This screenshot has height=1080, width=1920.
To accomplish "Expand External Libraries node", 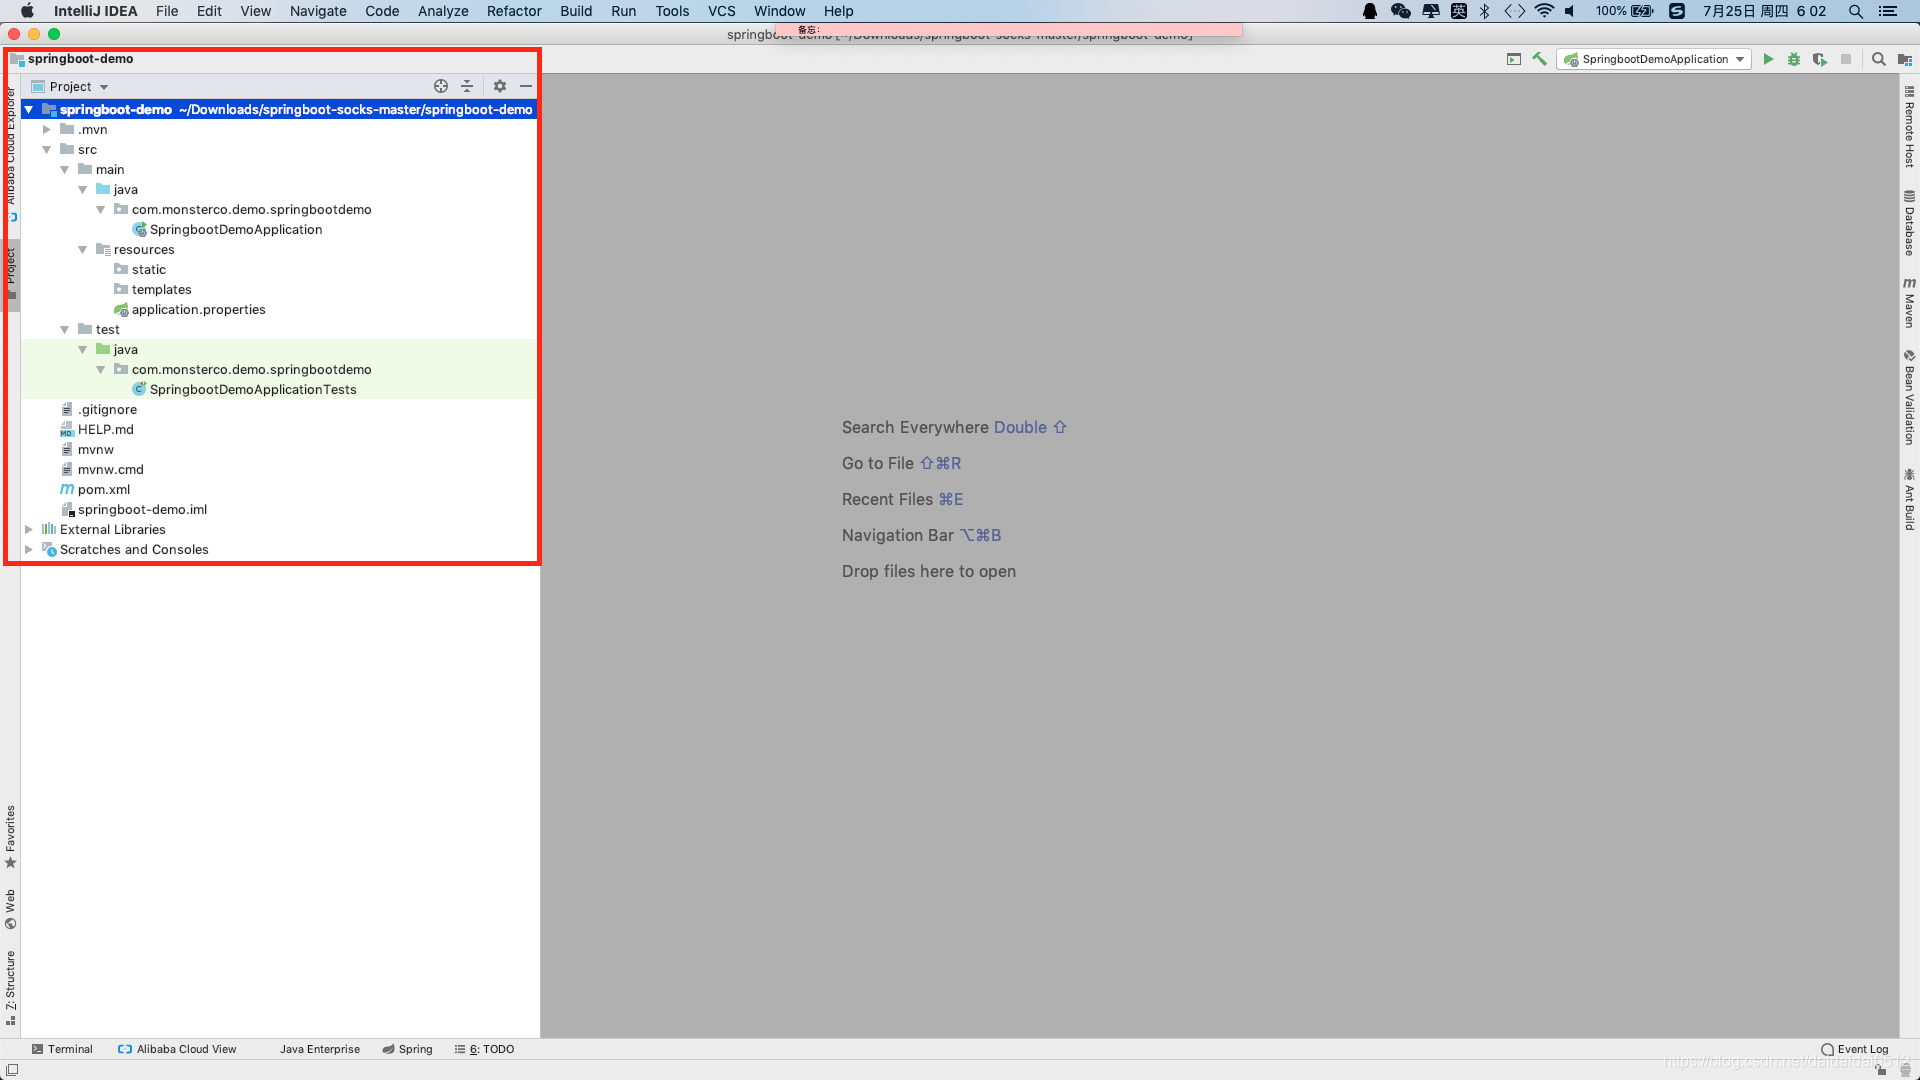I will click(29, 529).
